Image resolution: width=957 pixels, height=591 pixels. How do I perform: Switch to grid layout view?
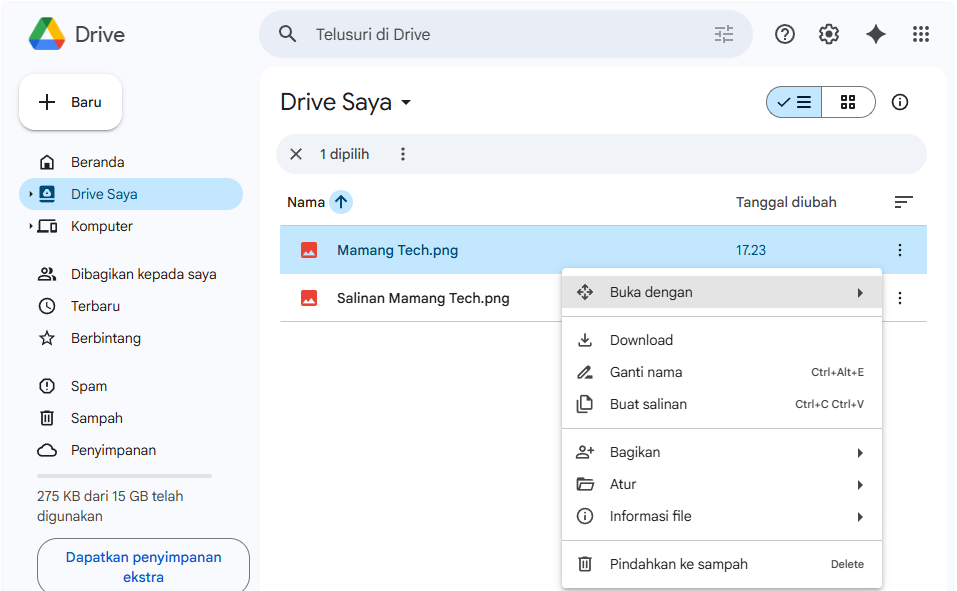(848, 102)
